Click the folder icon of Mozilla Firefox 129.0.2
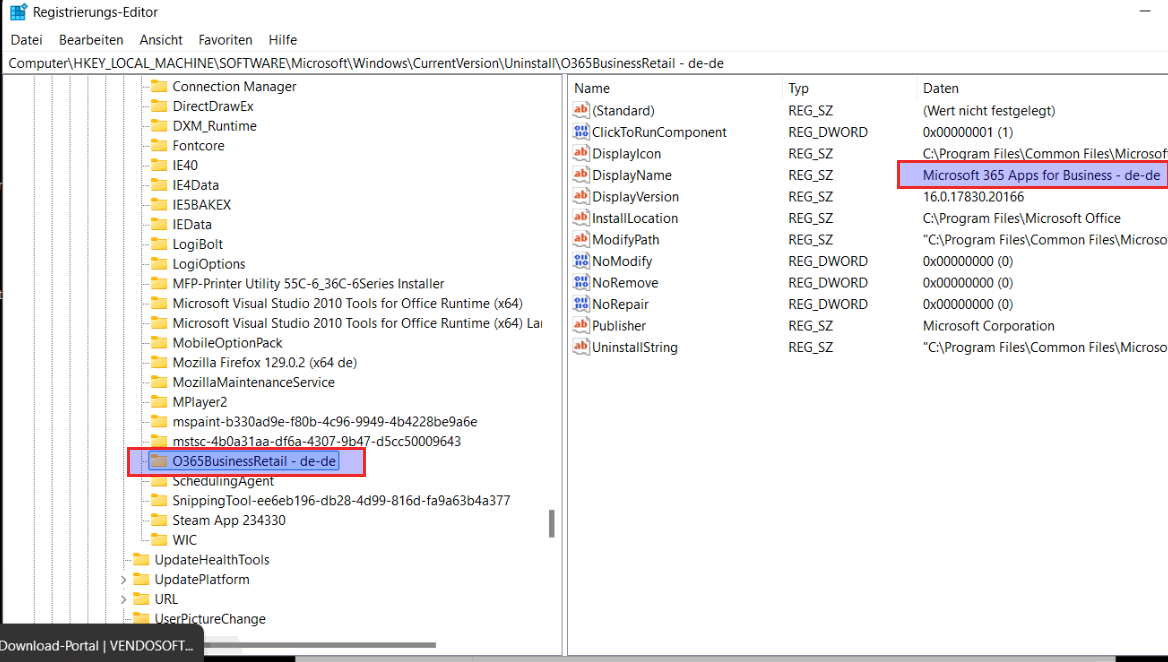1168x662 pixels. [x=158, y=362]
